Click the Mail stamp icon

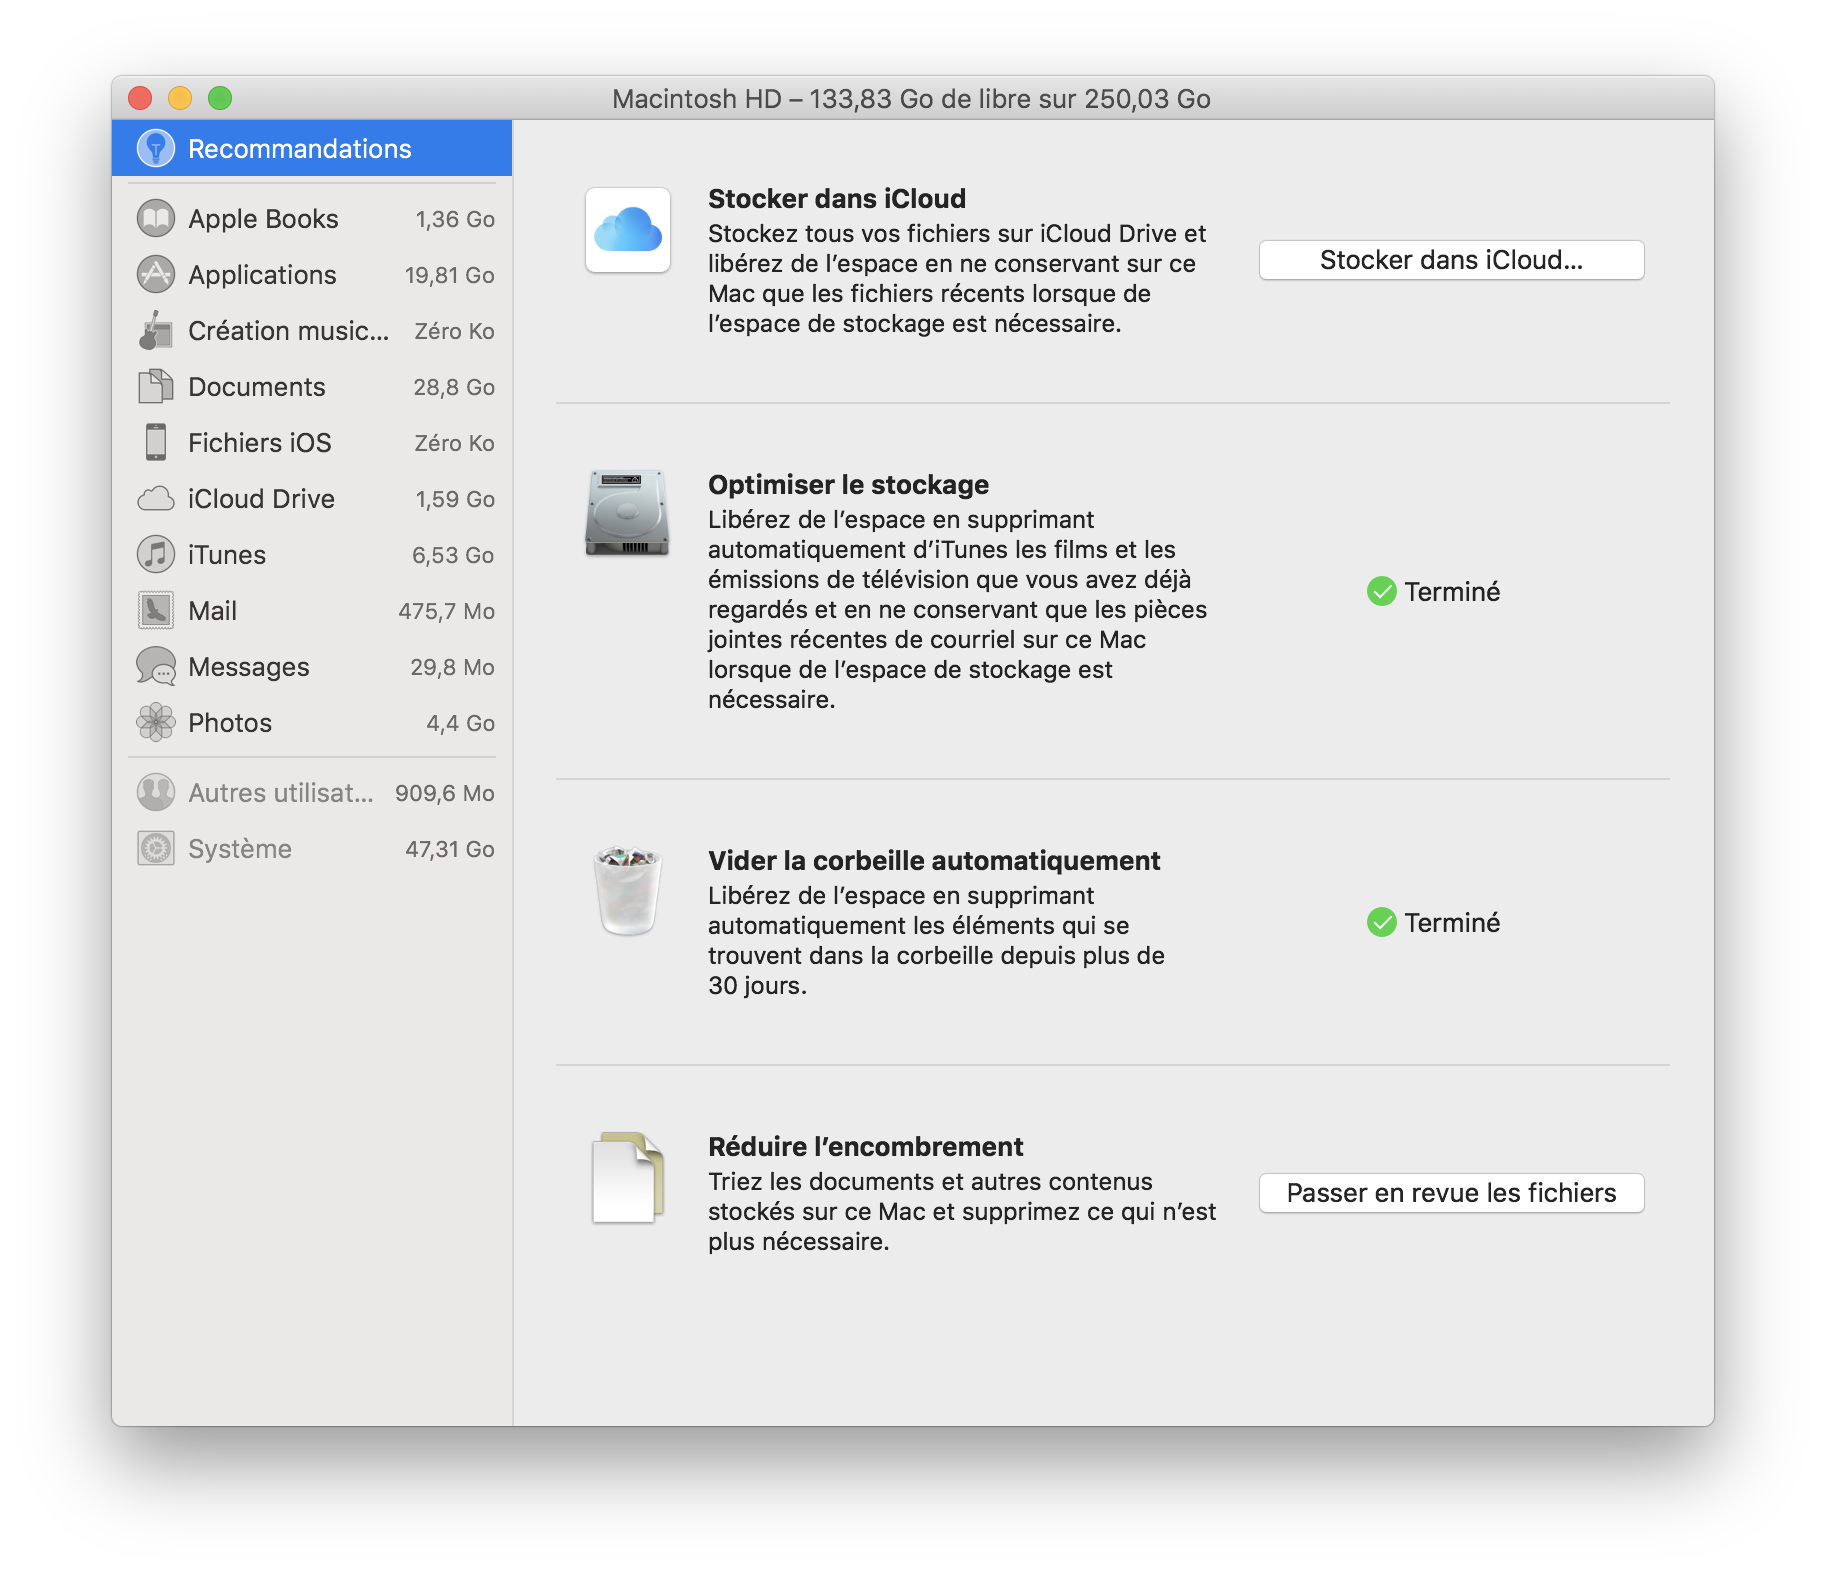(156, 611)
